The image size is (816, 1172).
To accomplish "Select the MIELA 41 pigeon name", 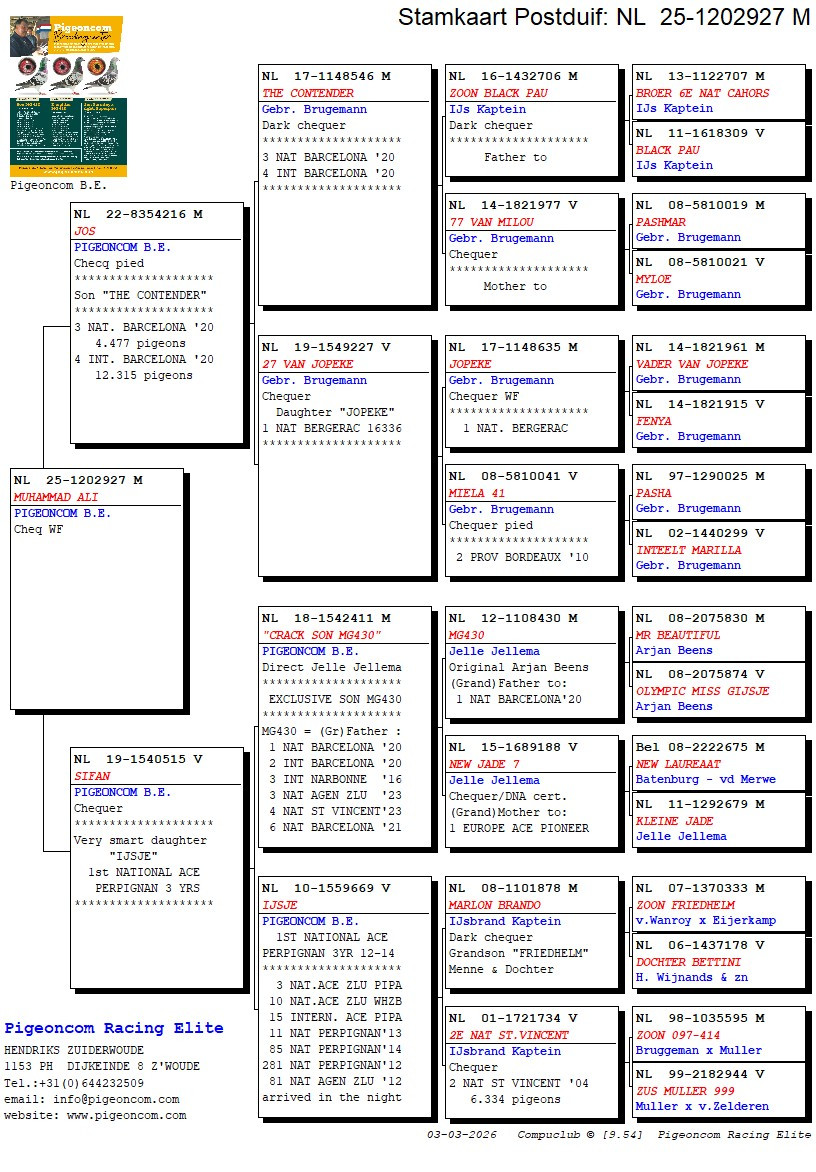I will tap(477, 493).
